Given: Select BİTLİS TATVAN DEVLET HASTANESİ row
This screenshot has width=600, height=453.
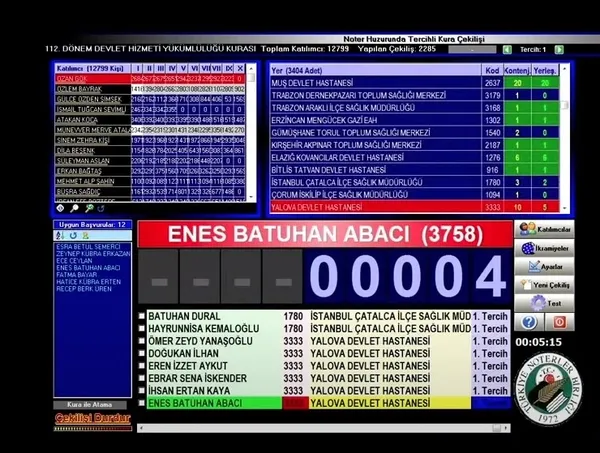Looking at the screenshot, I should click(414, 170).
